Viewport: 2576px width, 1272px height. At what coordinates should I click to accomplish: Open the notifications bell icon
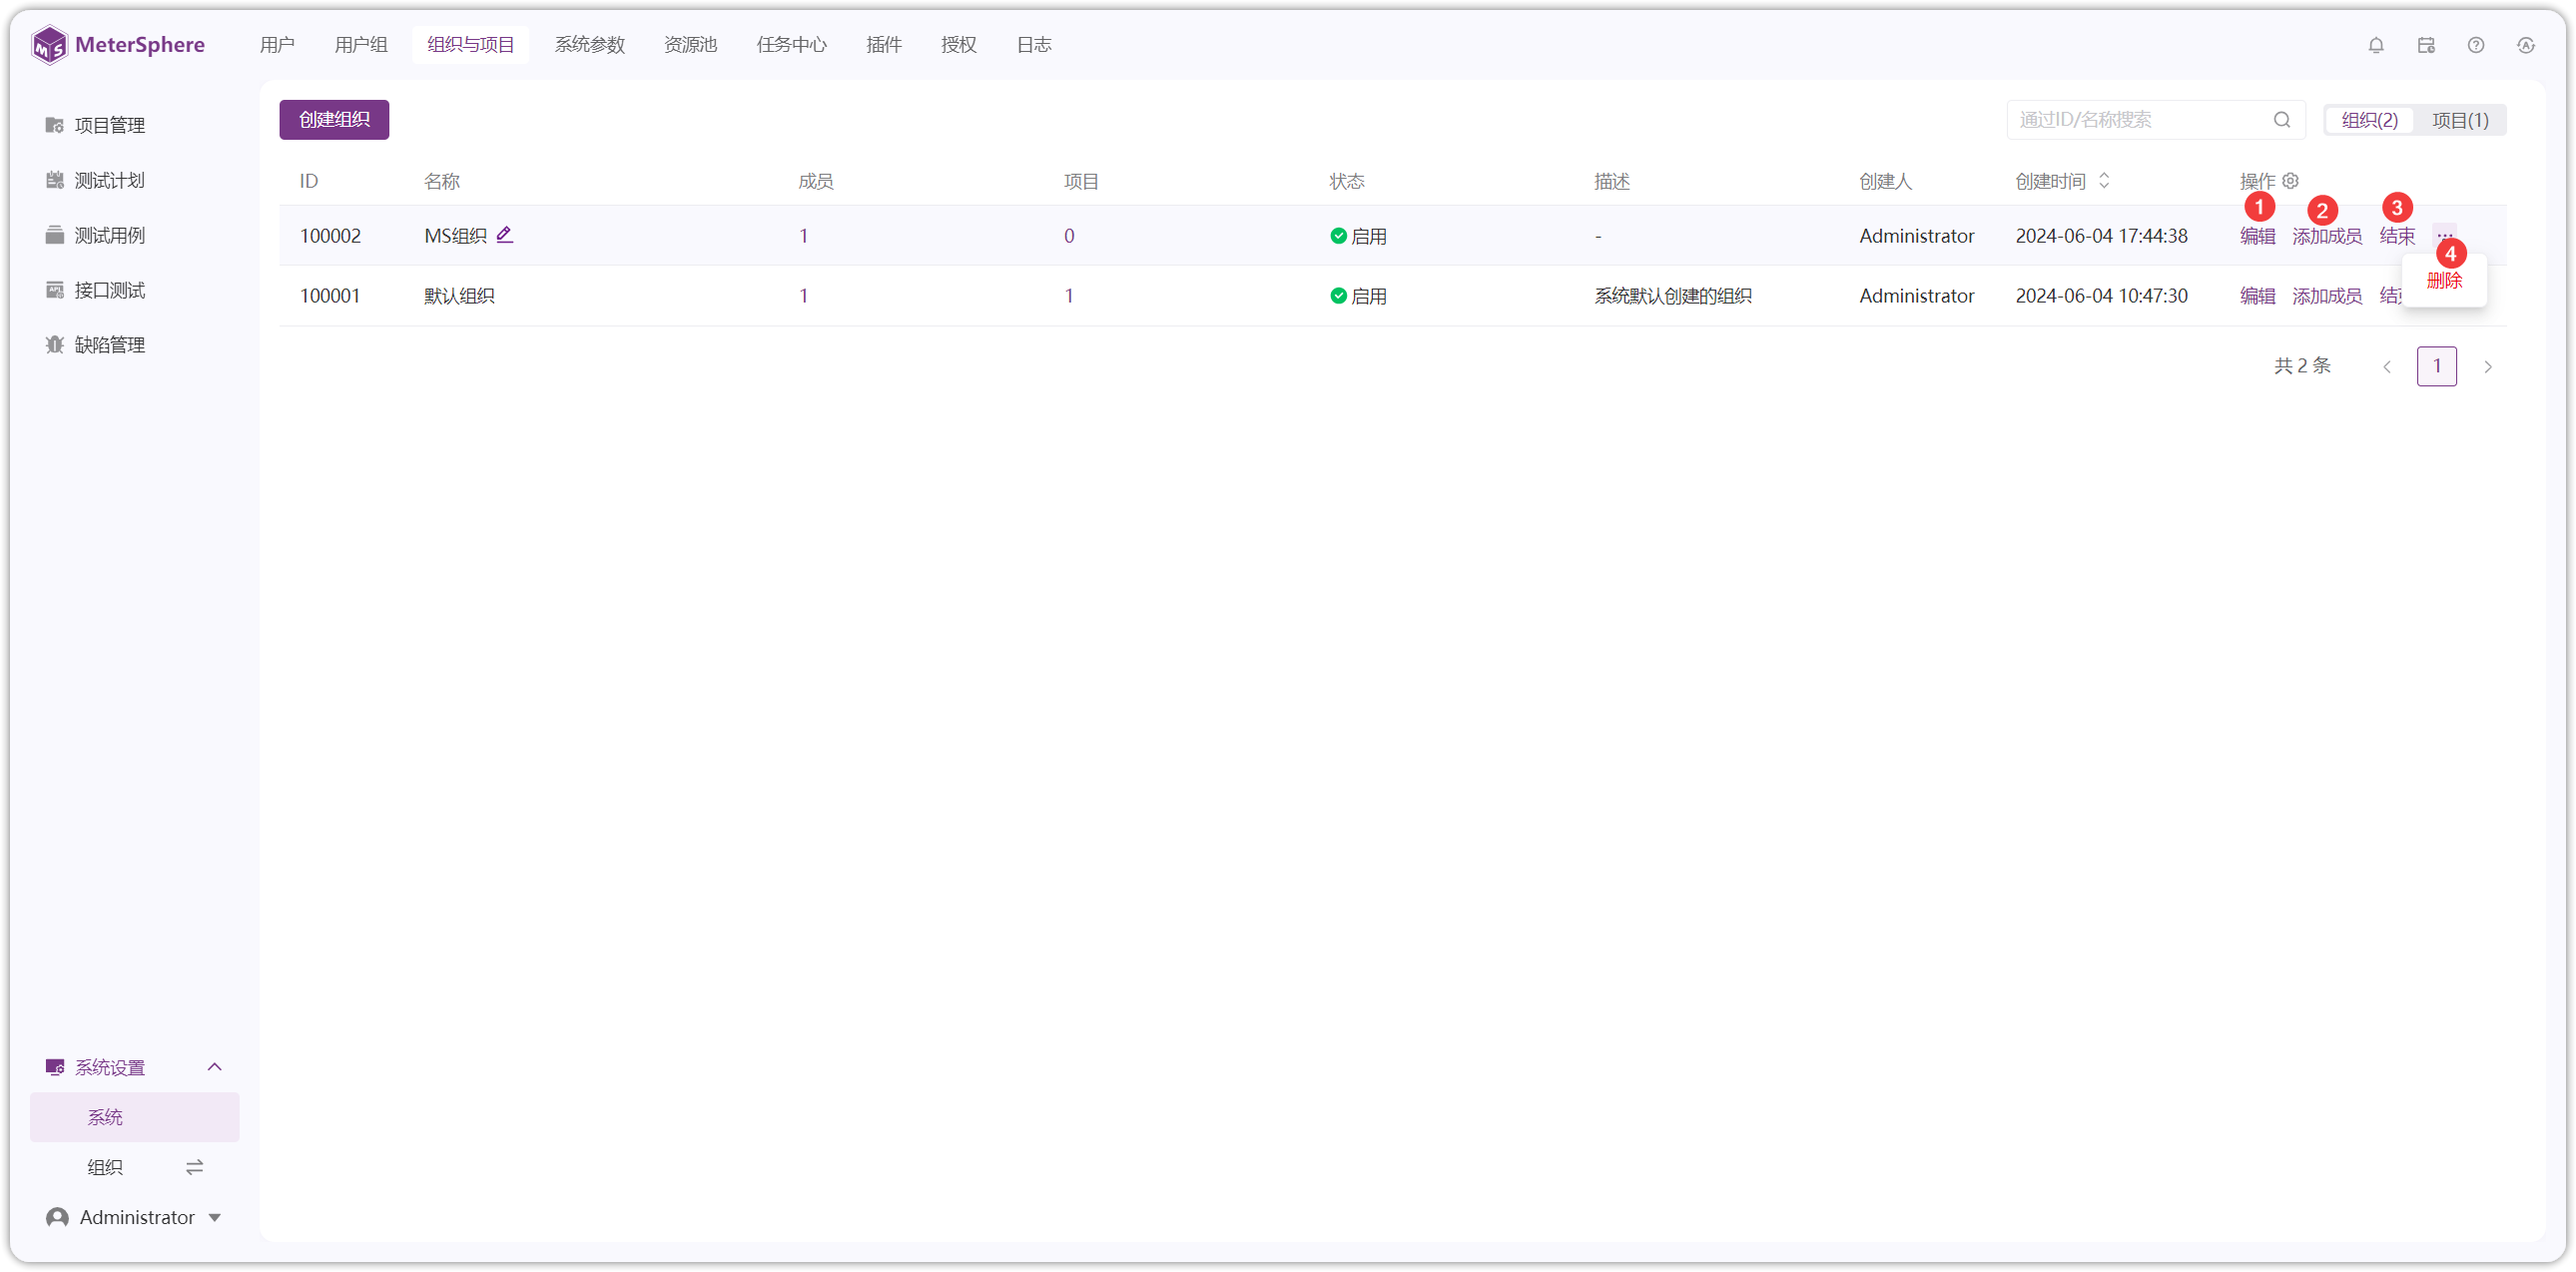[2376, 45]
